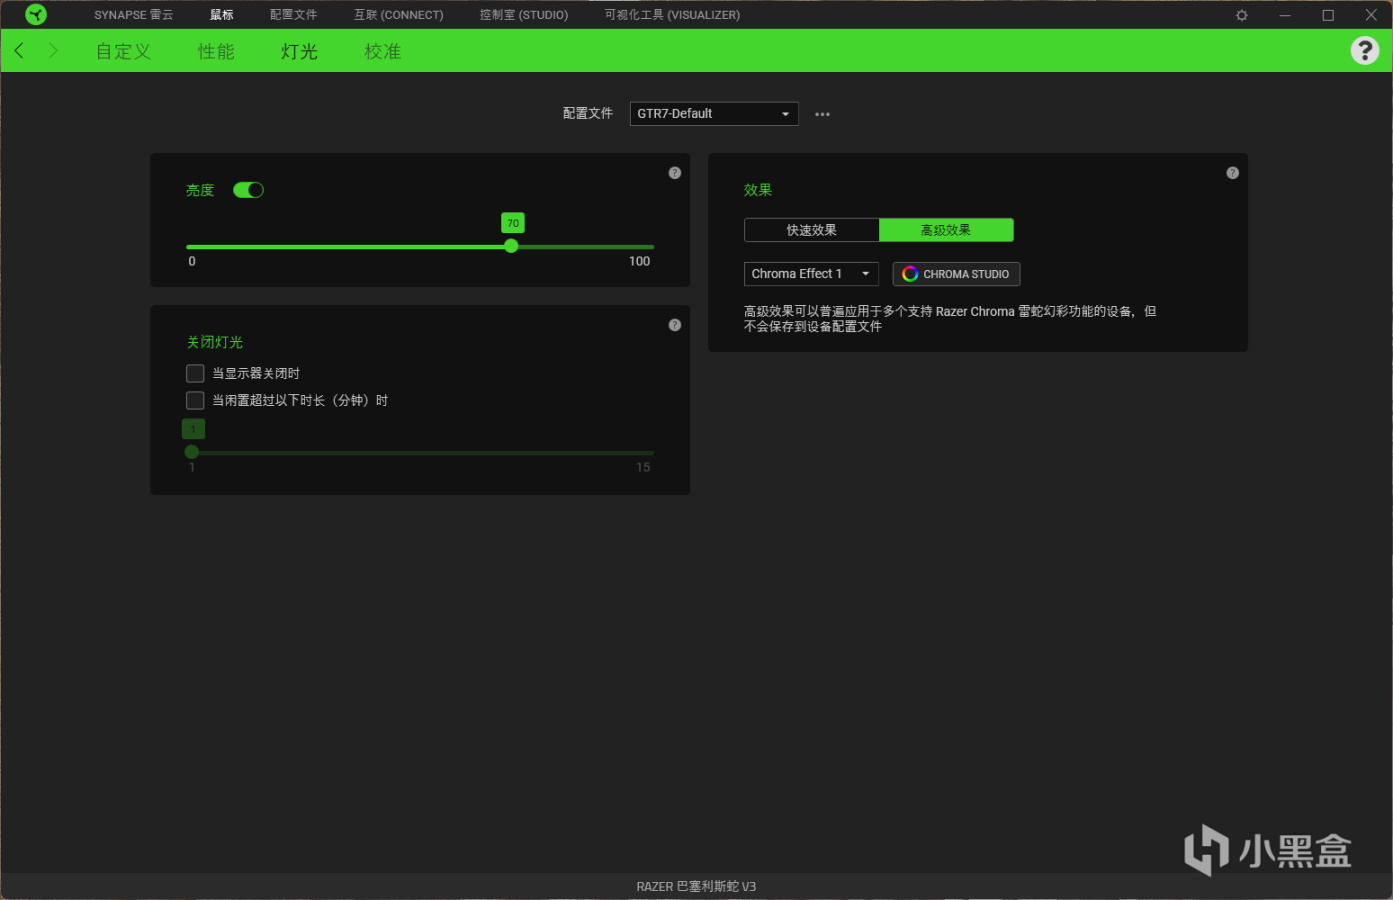Screen dimensions: 1393x900
Task: Open the 配置文件 top menu tab
Action: tap(293, 15)
